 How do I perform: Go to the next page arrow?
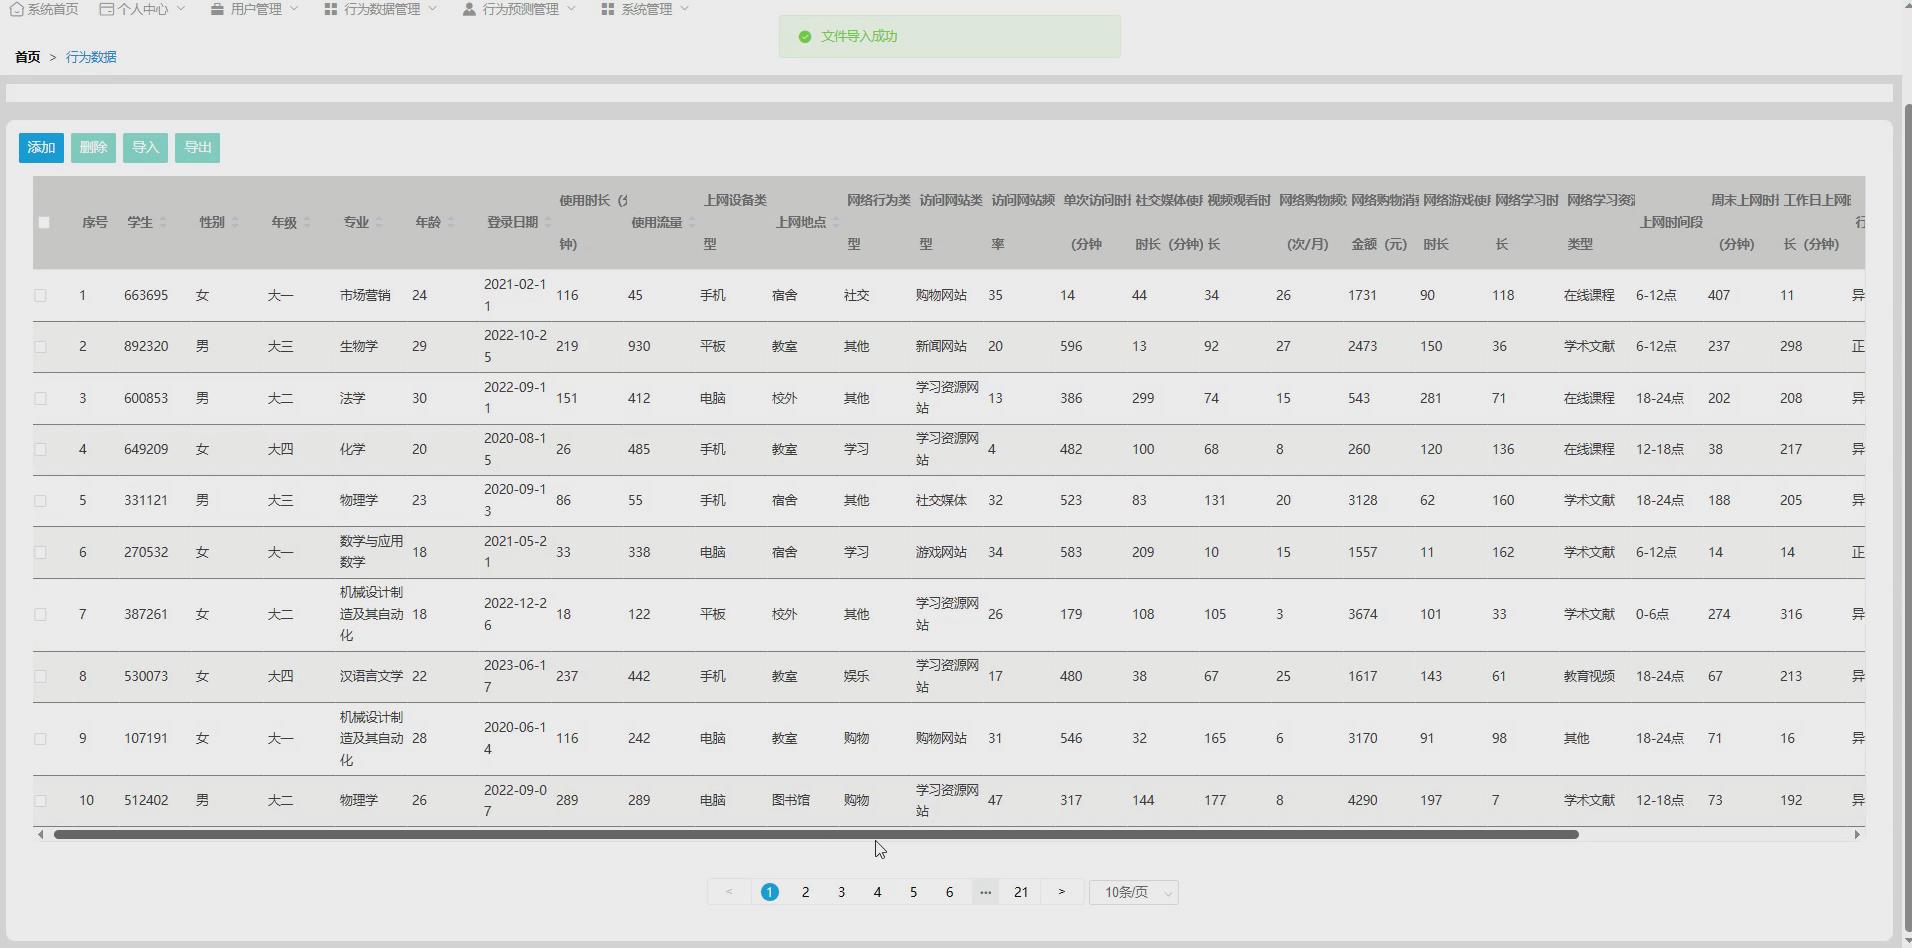click(x=1061, y=892)
